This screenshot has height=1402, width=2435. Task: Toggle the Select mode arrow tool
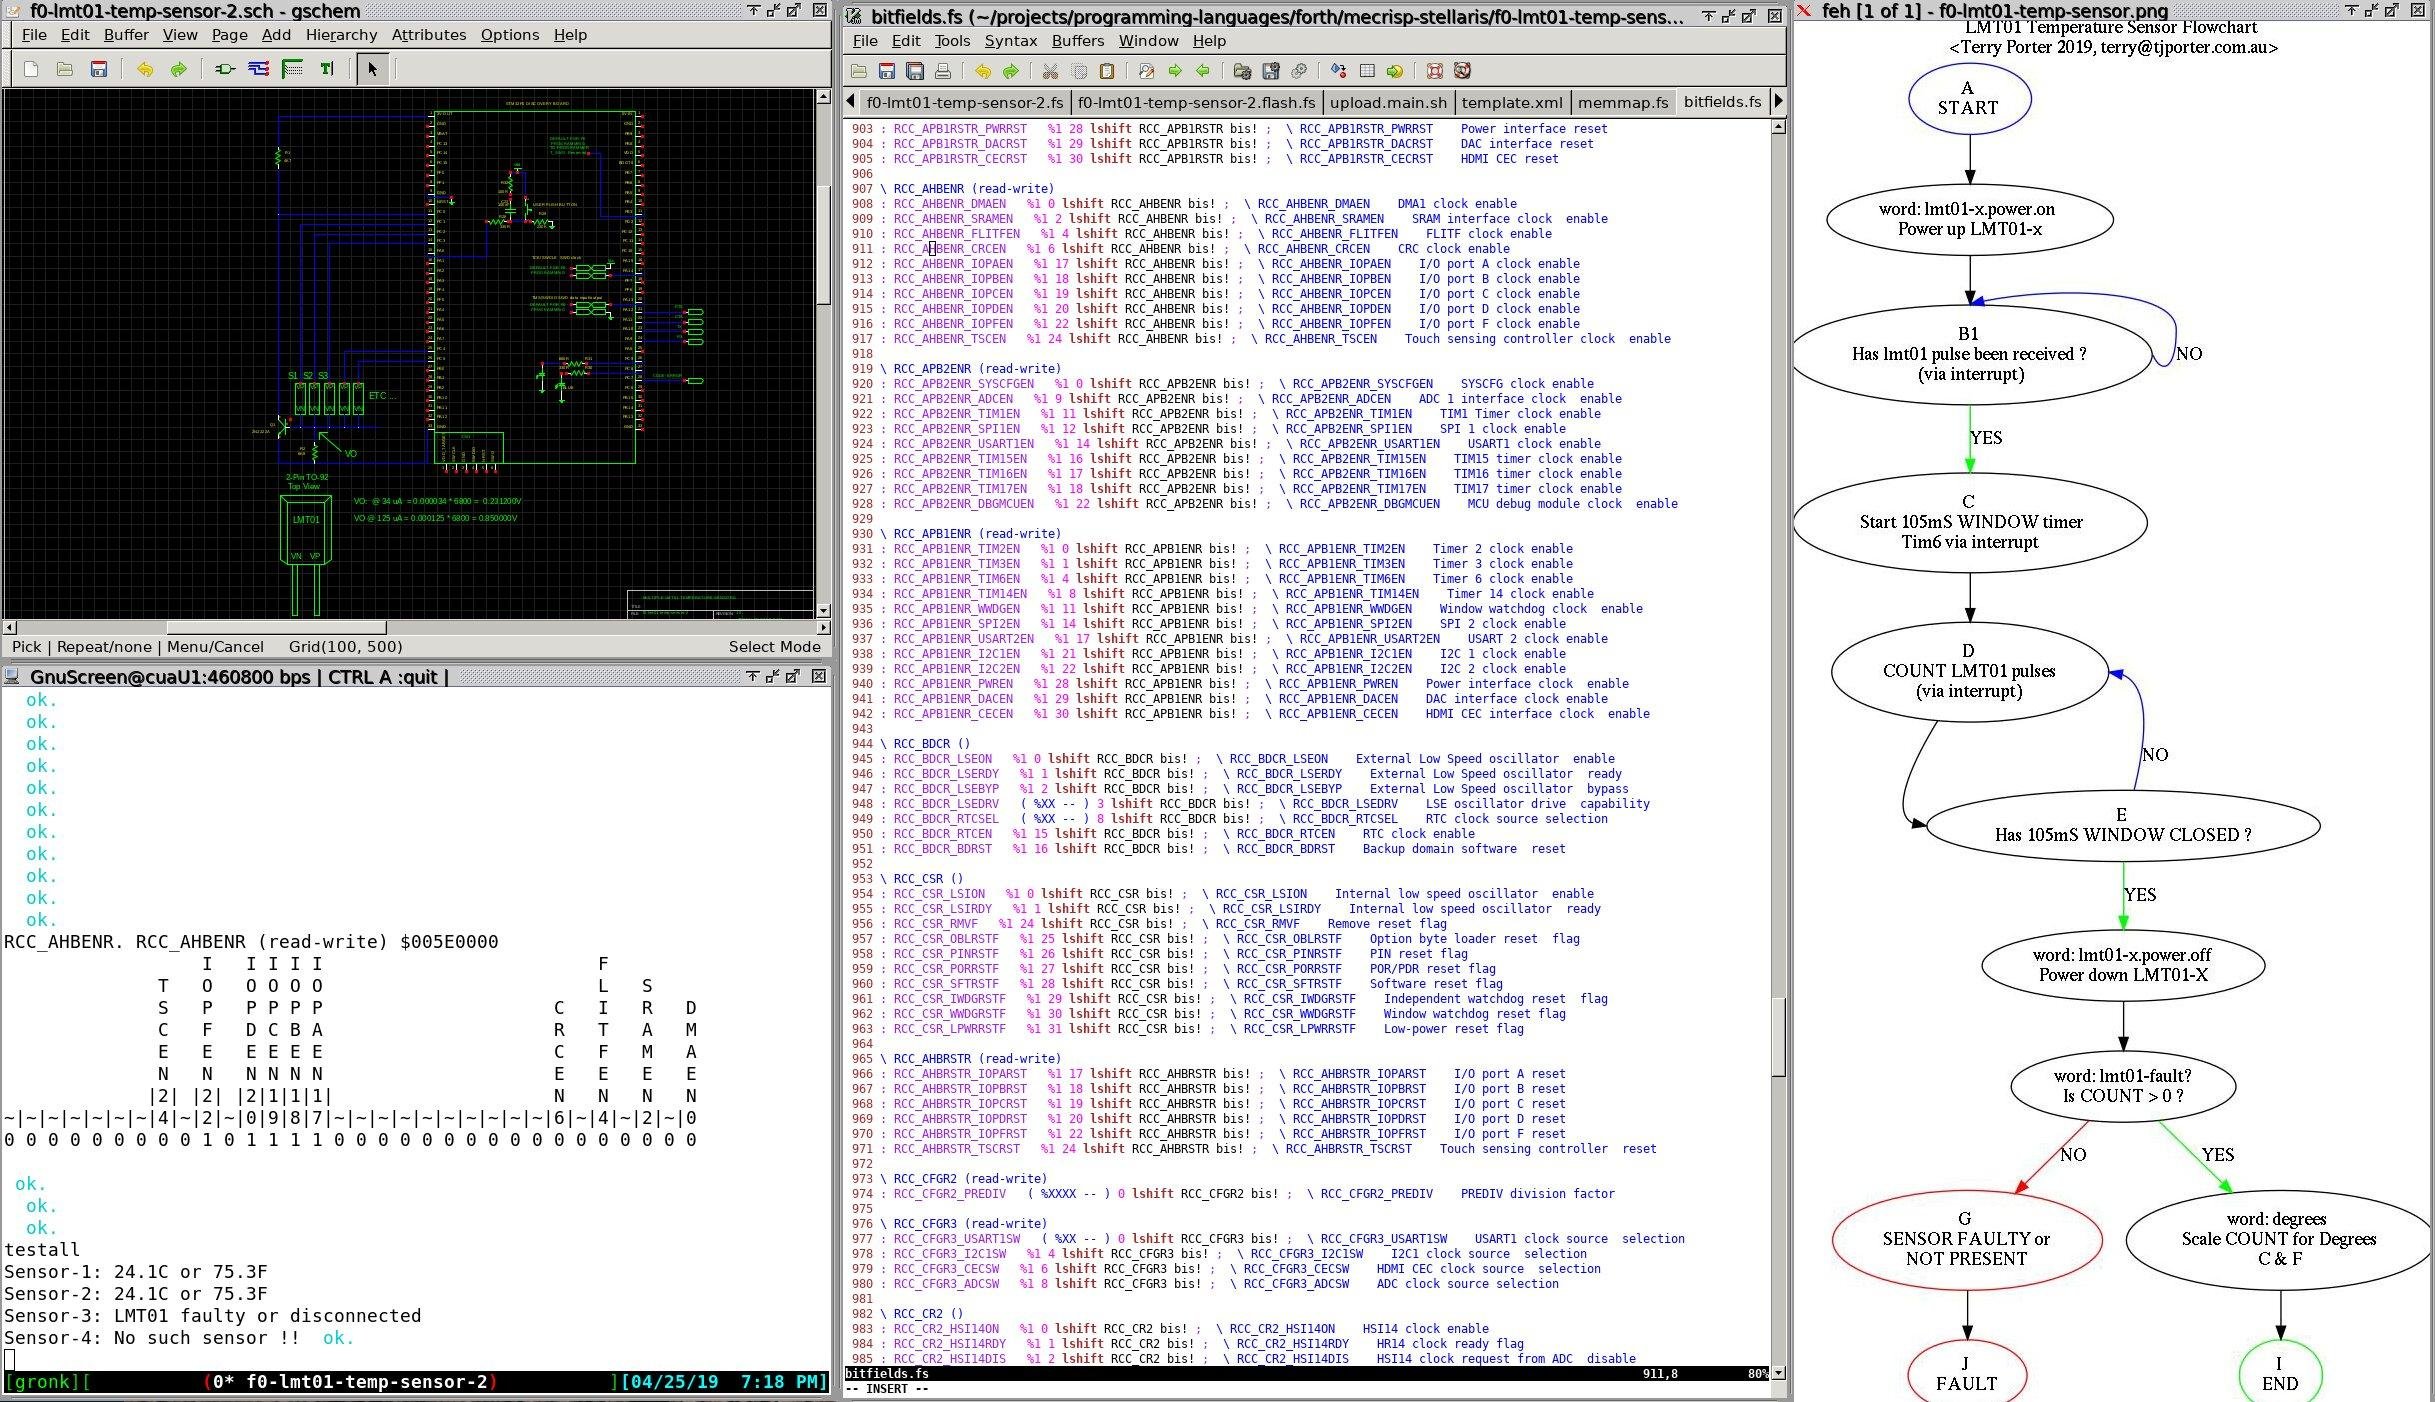coord(373,69)
